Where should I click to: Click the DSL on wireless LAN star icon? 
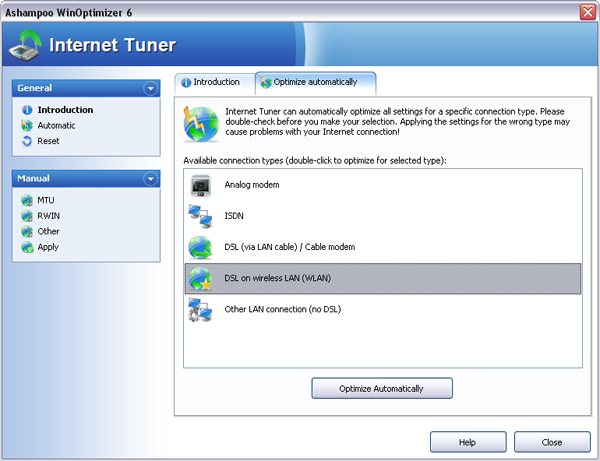coord(200,279)
